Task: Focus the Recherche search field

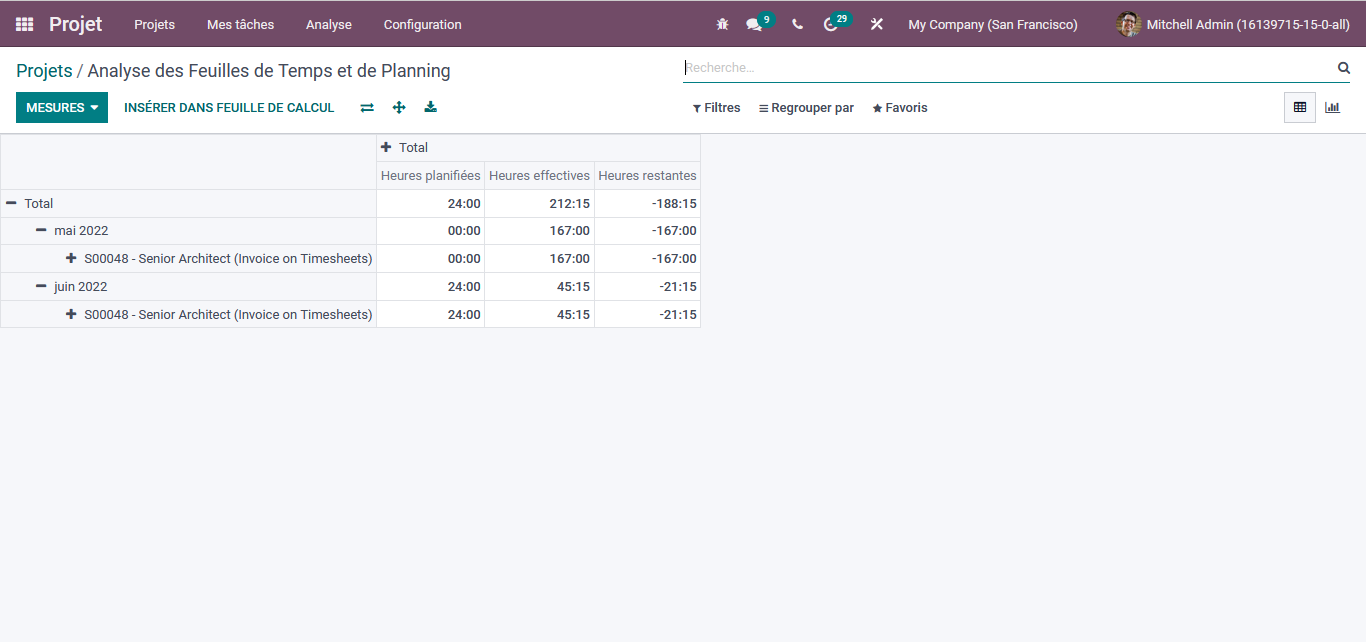Action: coord(1008,68)
